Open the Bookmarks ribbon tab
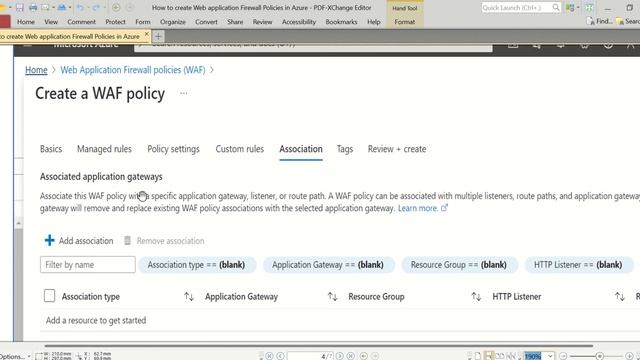Image resolution: width=640 pixels, height=360 pixels. tap(341, 22)
